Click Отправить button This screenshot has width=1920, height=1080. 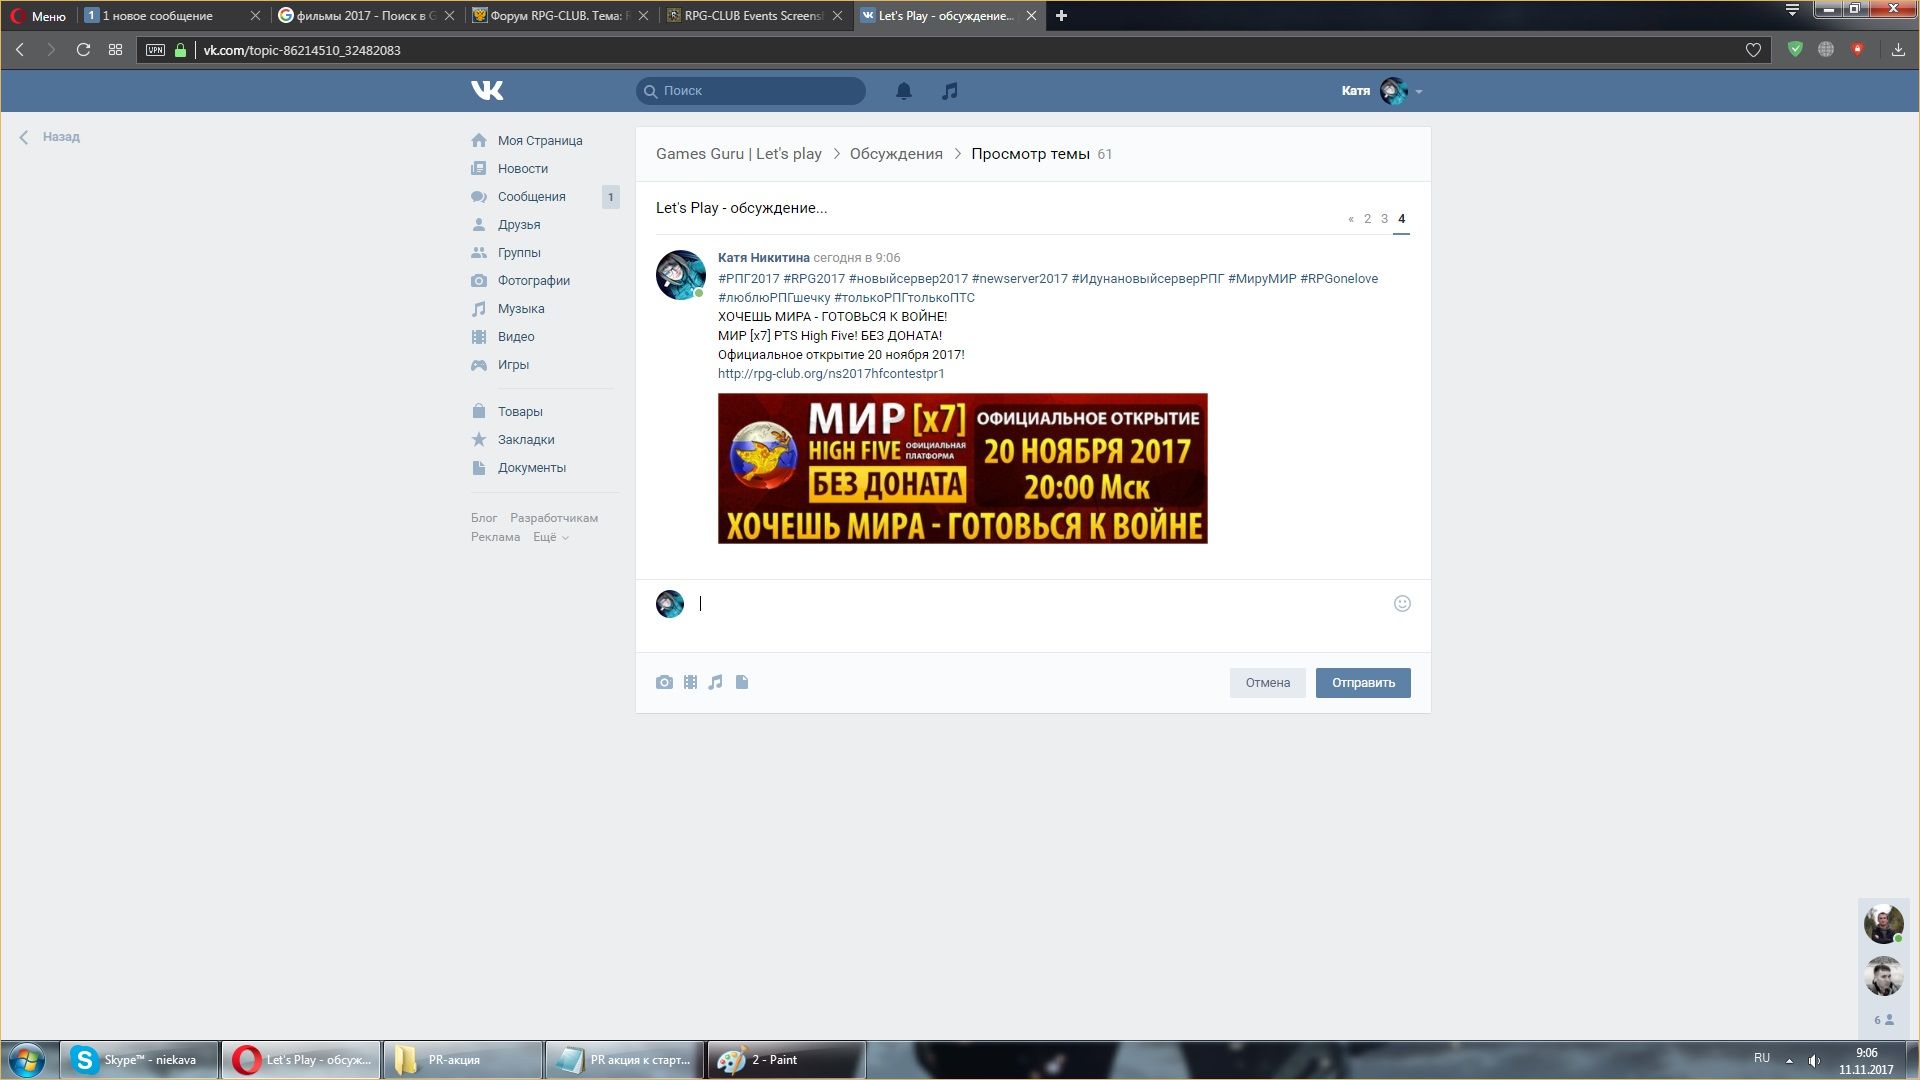(x=1363, y=682)
